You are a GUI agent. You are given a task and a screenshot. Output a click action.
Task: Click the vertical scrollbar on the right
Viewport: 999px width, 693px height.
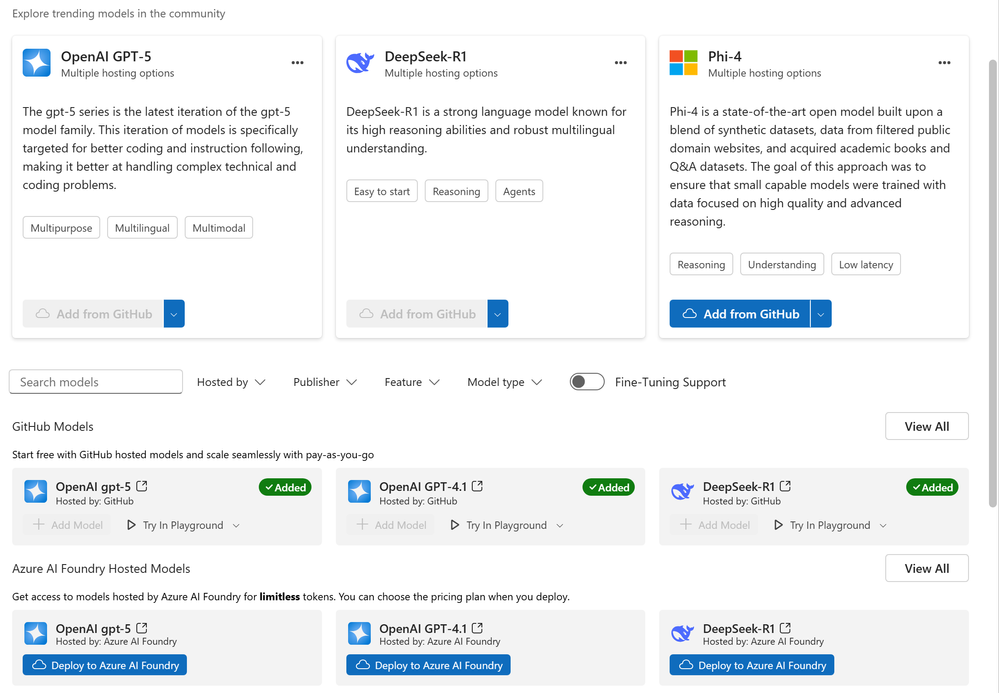click(993, 283)
